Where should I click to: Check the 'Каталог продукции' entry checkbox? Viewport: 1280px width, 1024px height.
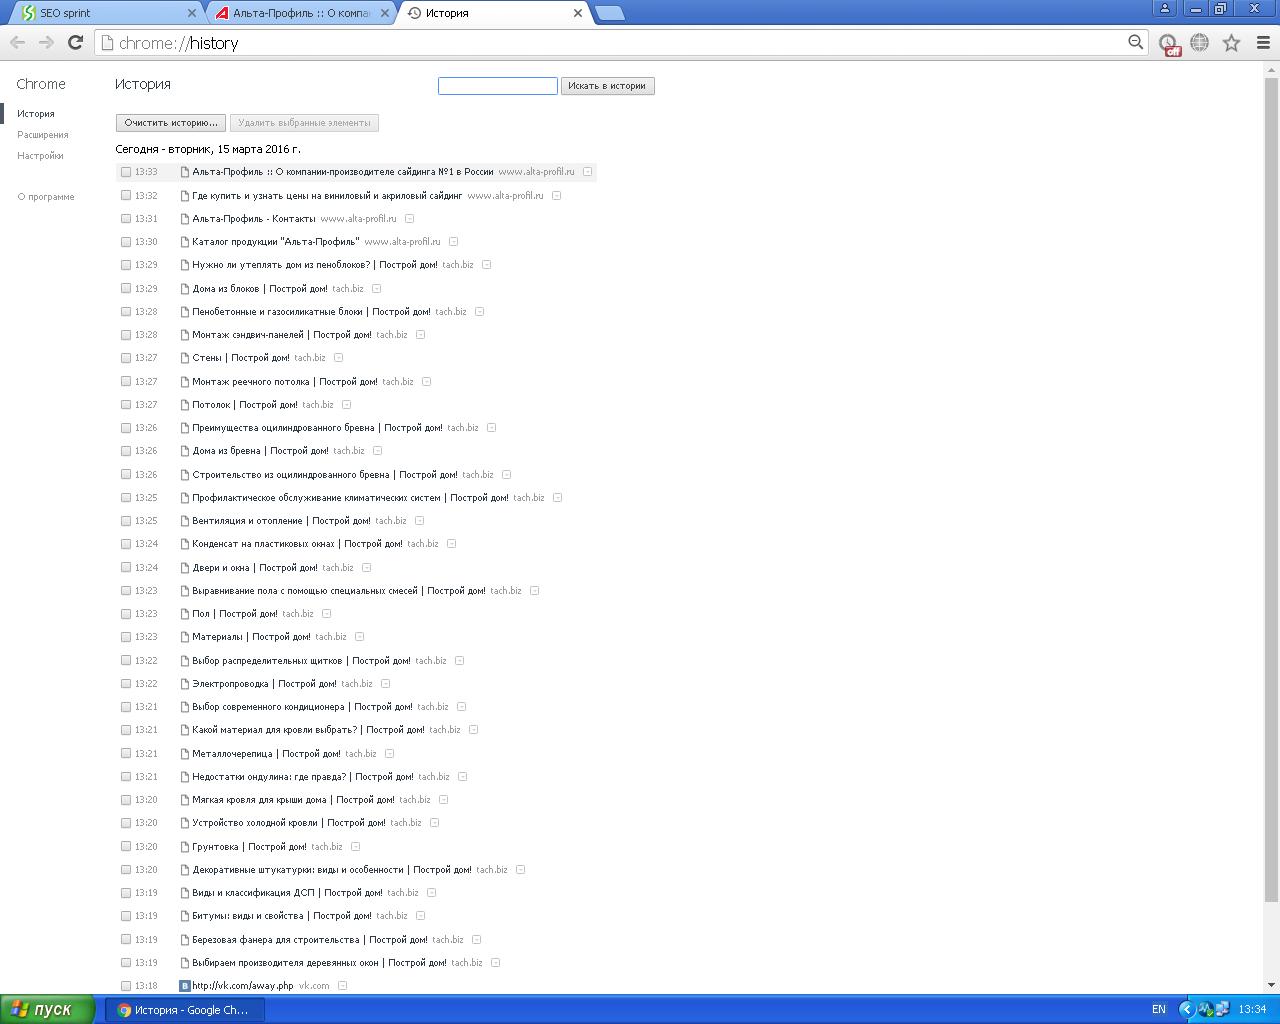126,242
